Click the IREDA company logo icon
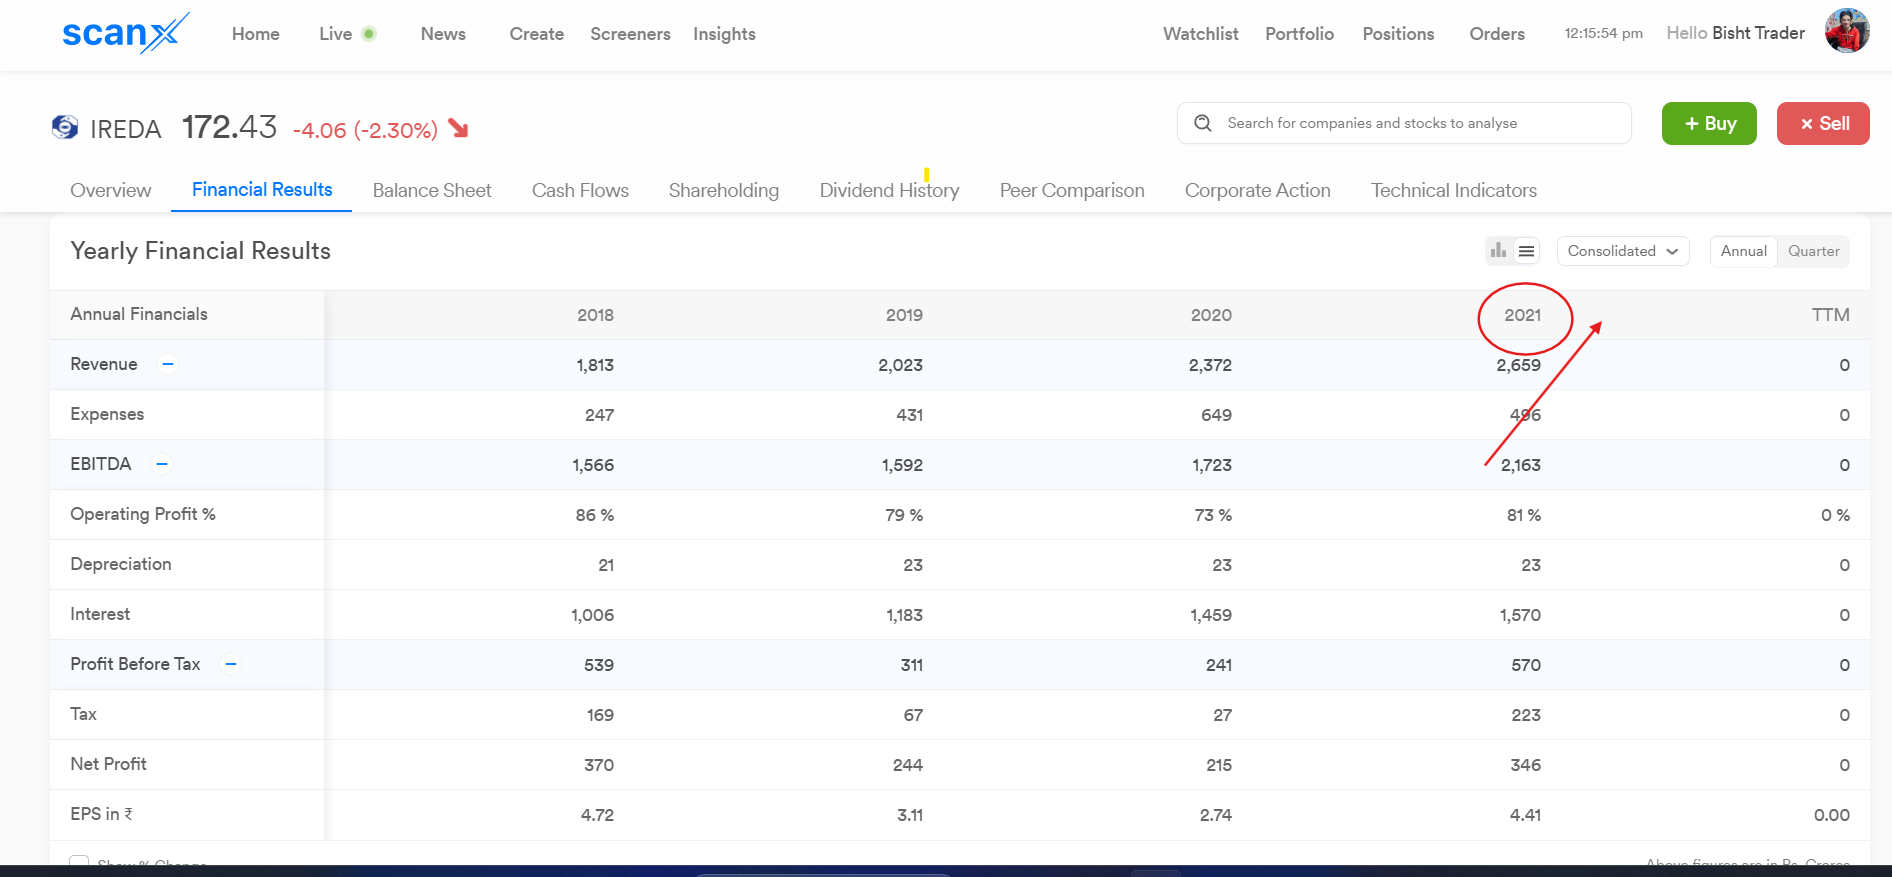The height and width of the screenshot is (877, 1892). point(65,127)
